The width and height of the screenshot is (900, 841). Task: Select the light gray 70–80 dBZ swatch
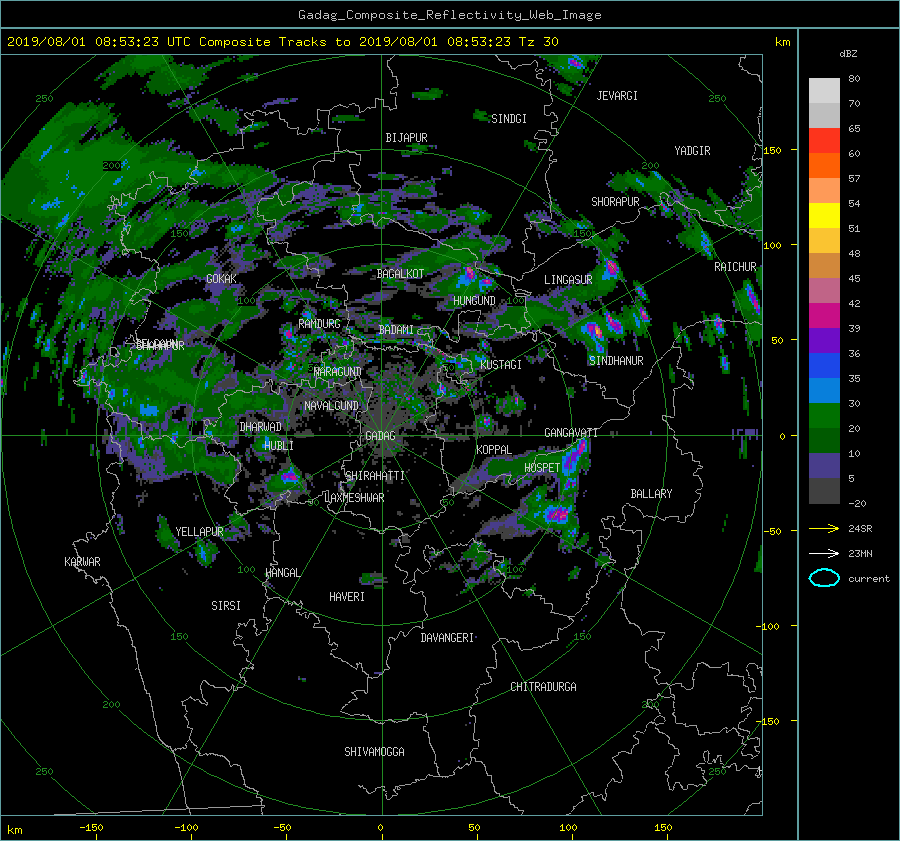click(824, 91)
